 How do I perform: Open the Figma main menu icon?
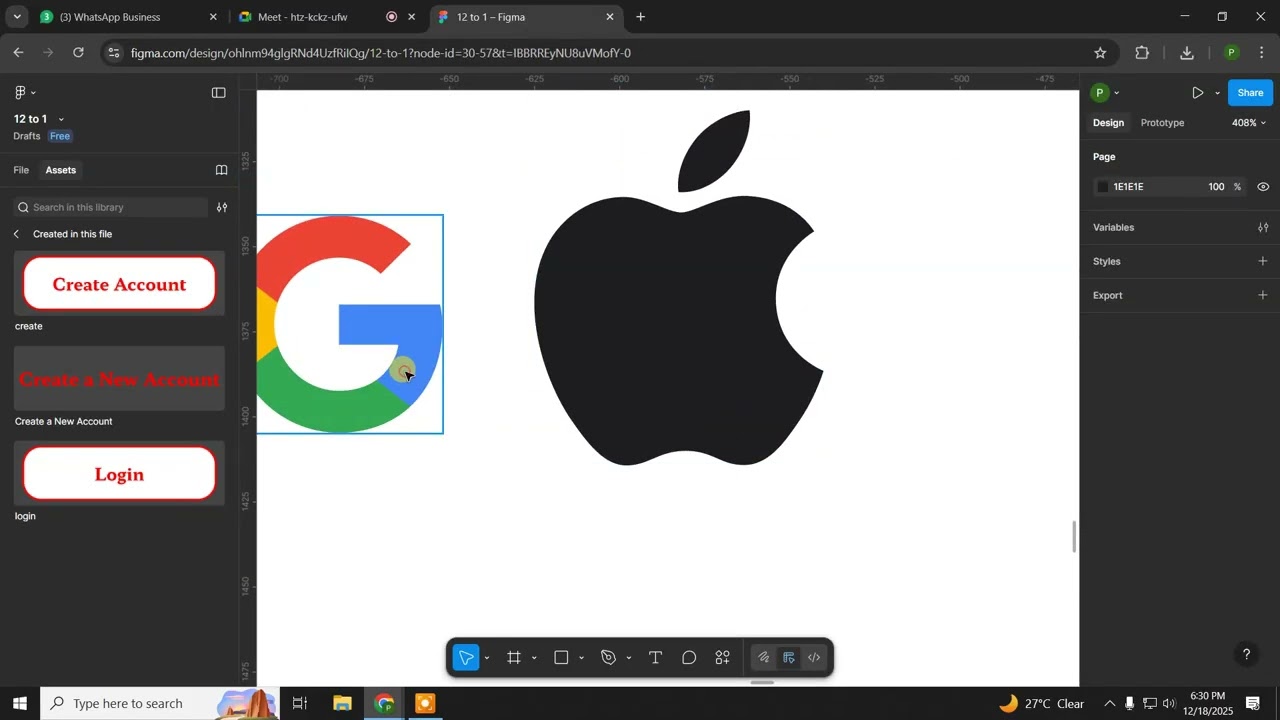(x=20, y=92)
